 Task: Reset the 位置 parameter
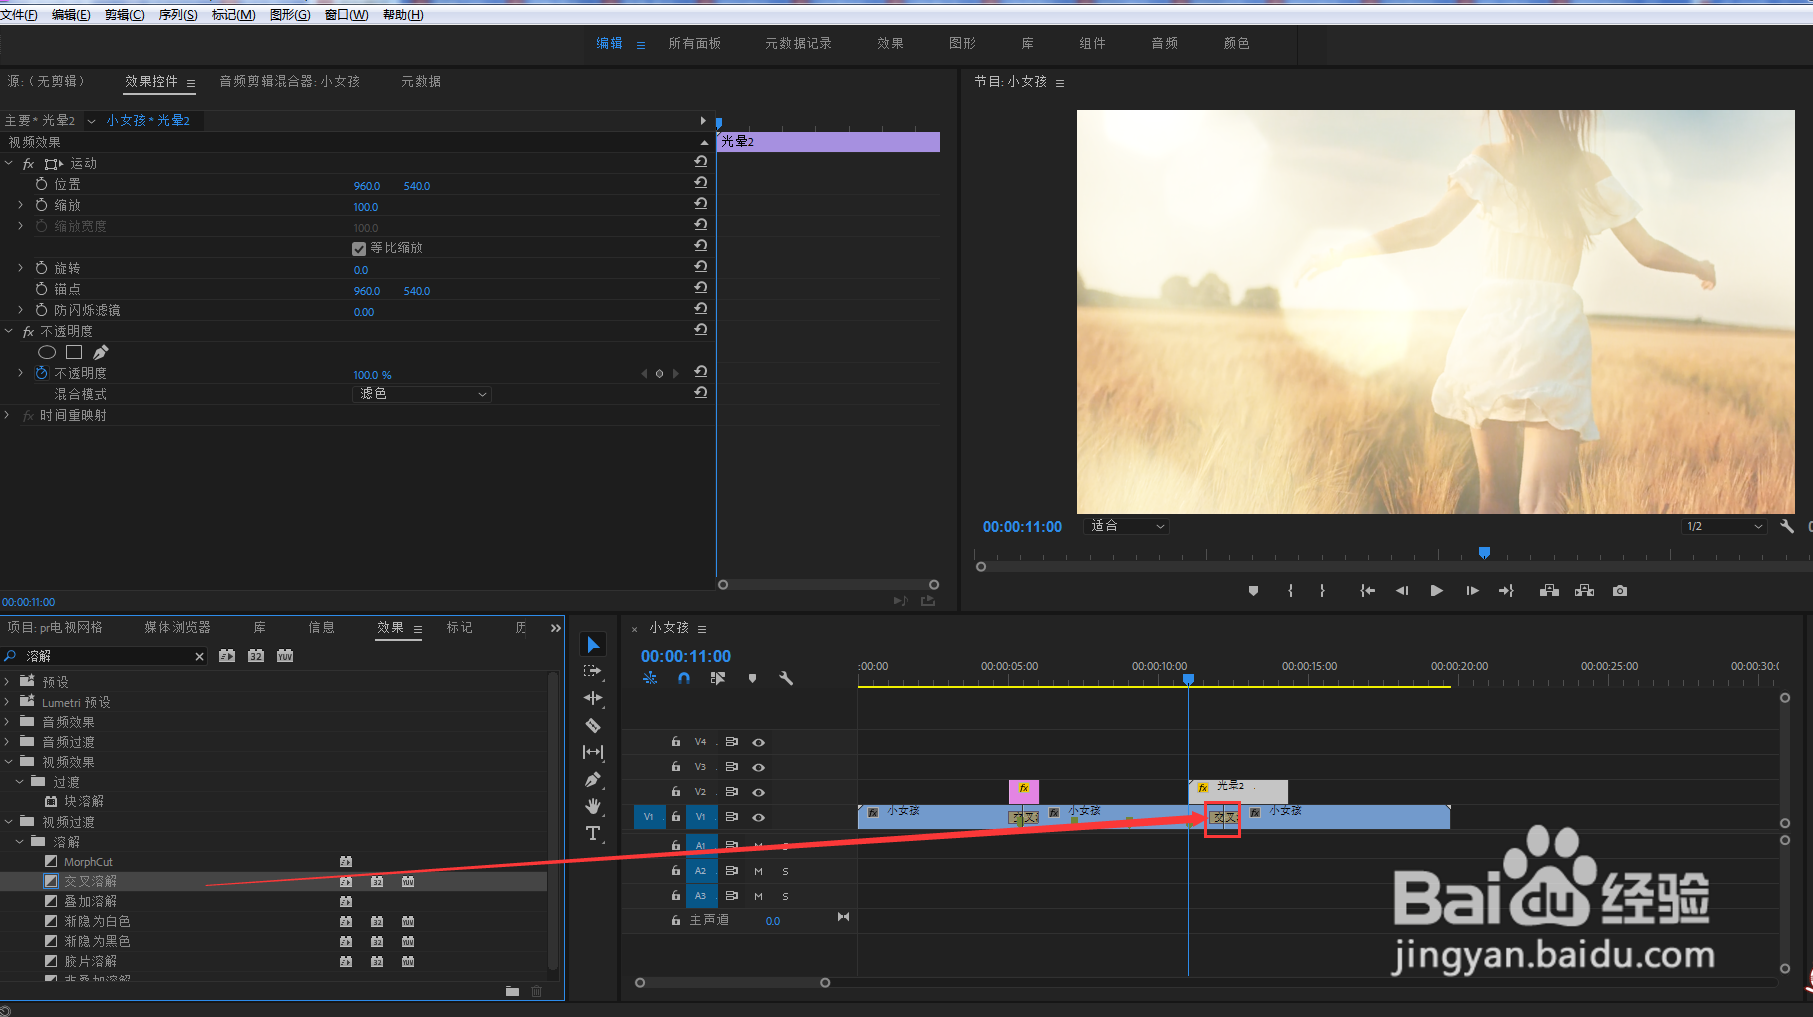(701, 183)
